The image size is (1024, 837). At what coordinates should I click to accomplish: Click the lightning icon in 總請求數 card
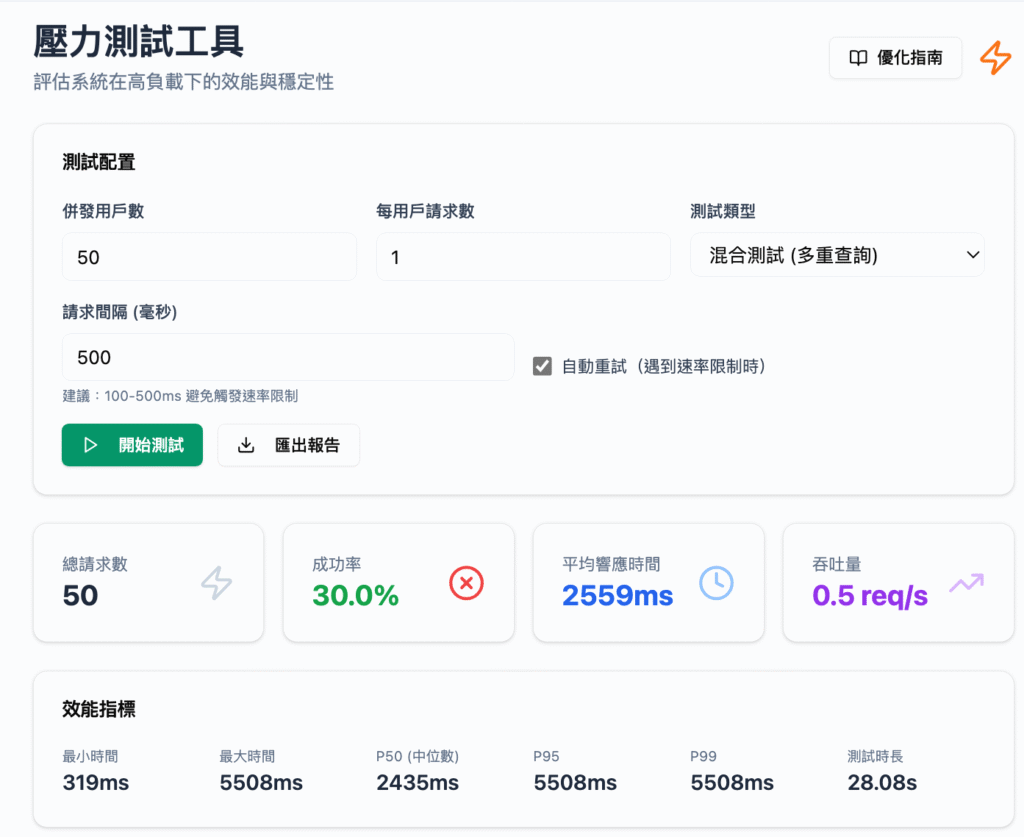pyautogui.click(x=216, y=583)
